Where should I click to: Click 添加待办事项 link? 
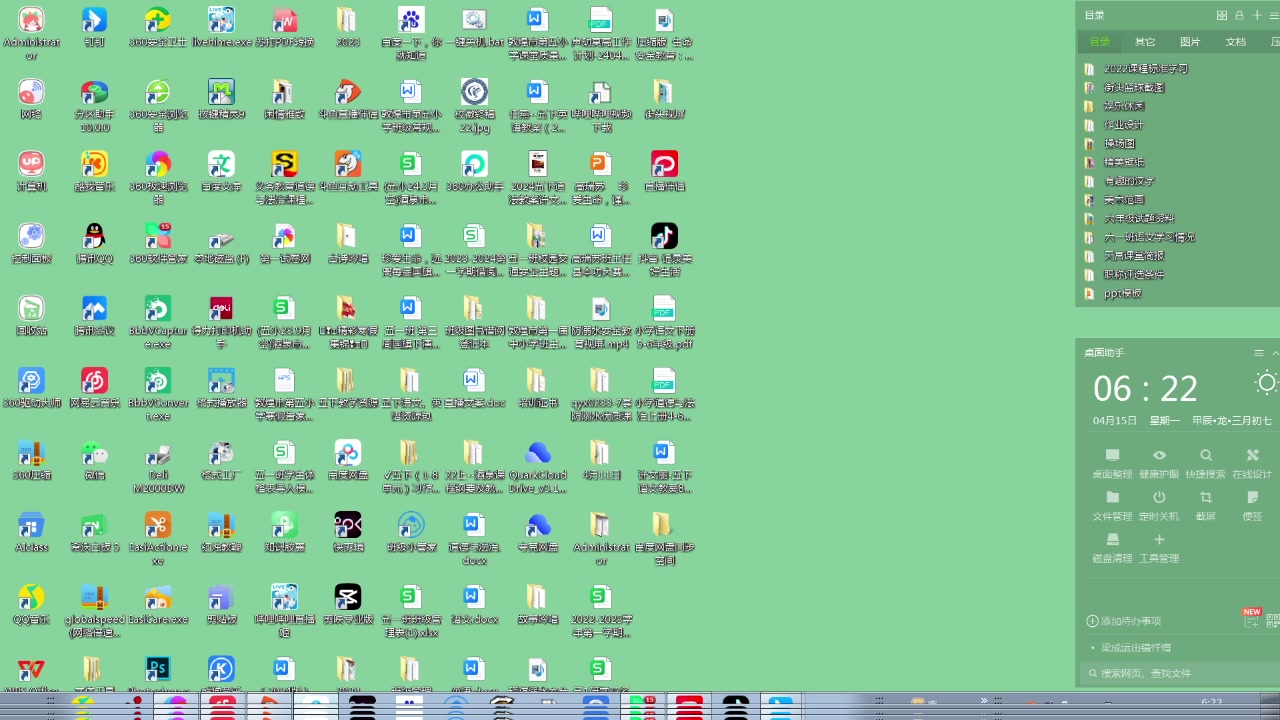point(1124,621)
